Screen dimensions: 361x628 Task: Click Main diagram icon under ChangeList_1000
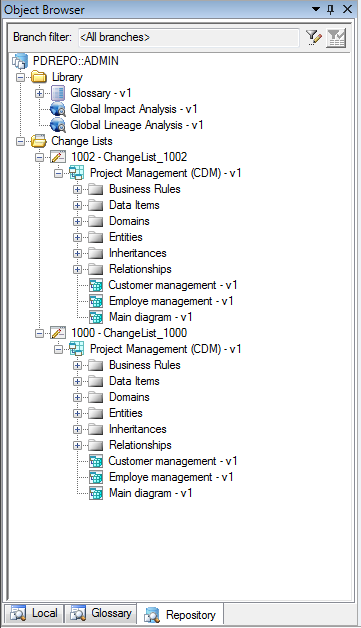(96, 493)
